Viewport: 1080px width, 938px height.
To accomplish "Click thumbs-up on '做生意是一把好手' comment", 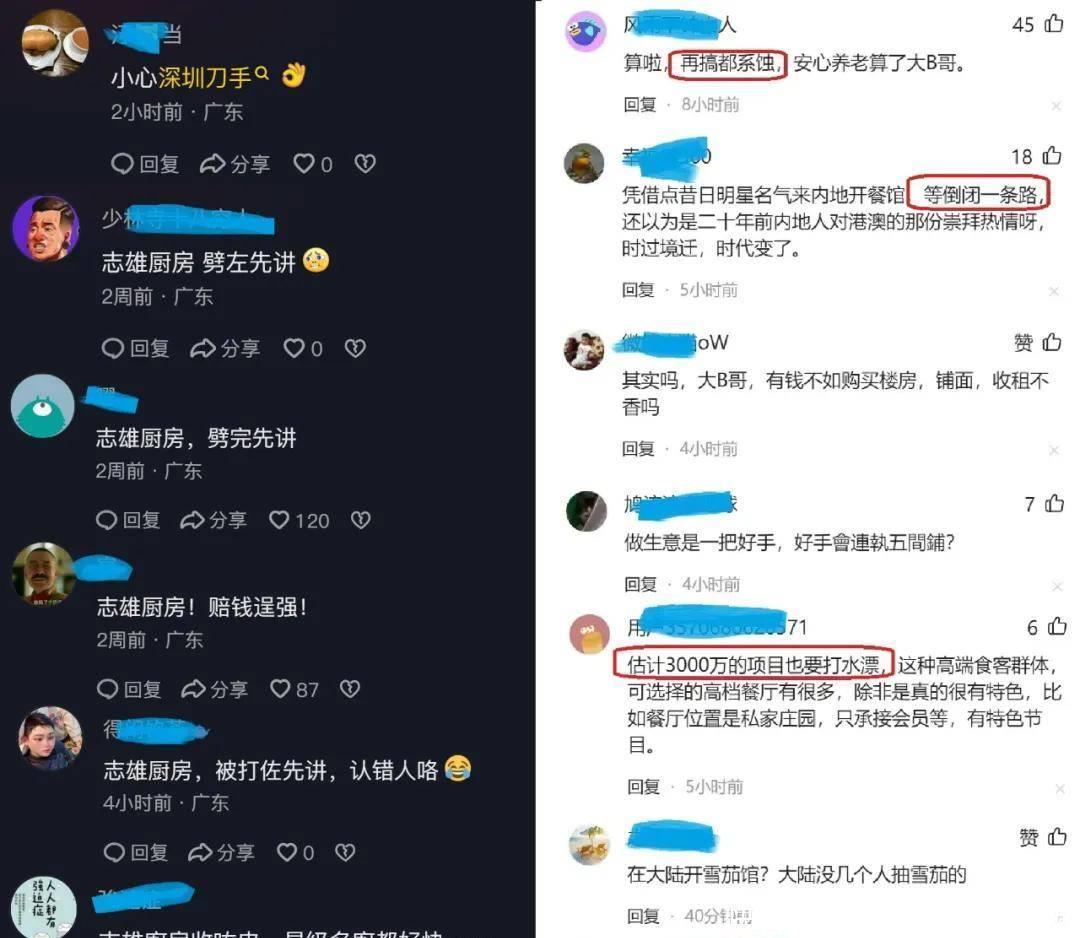I will pyautogui.click(x=1055, y=503).
